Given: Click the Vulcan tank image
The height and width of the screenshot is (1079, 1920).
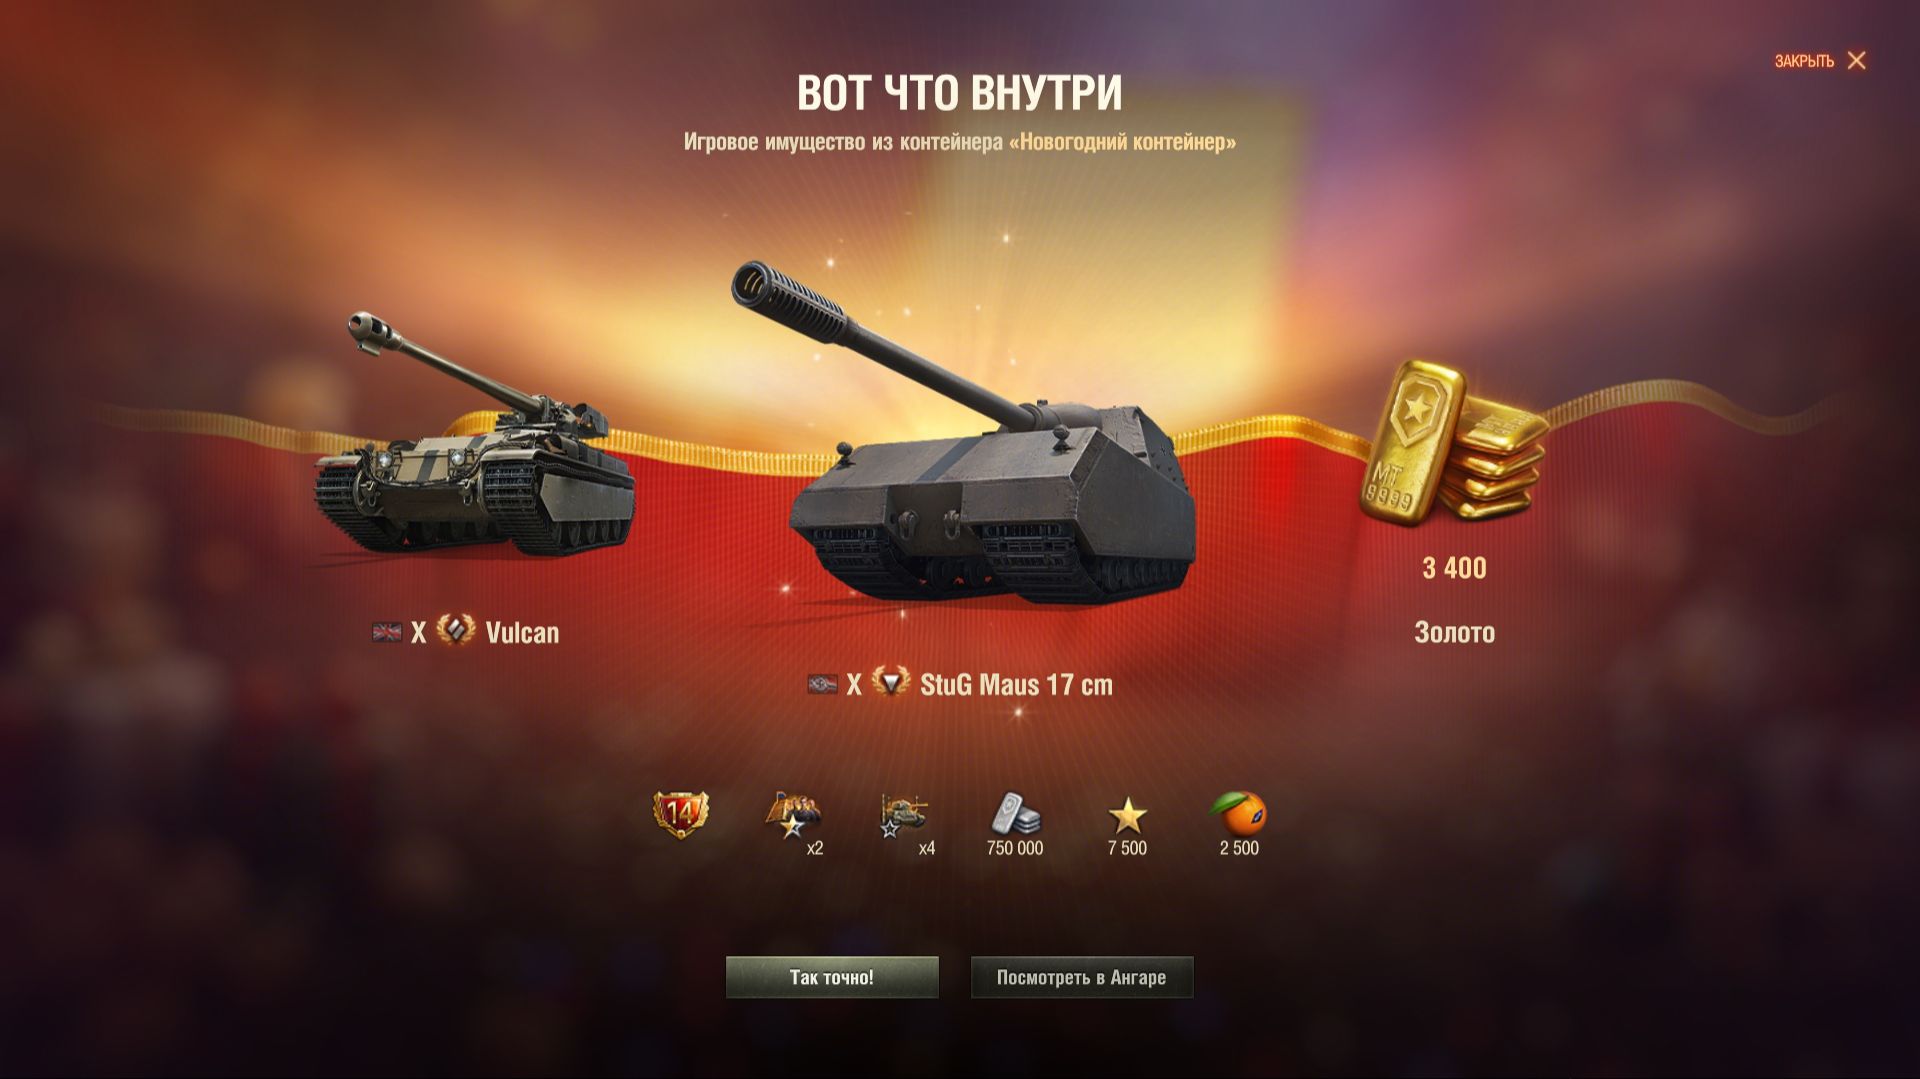Looking at the screenshot, I should point(474,432).
